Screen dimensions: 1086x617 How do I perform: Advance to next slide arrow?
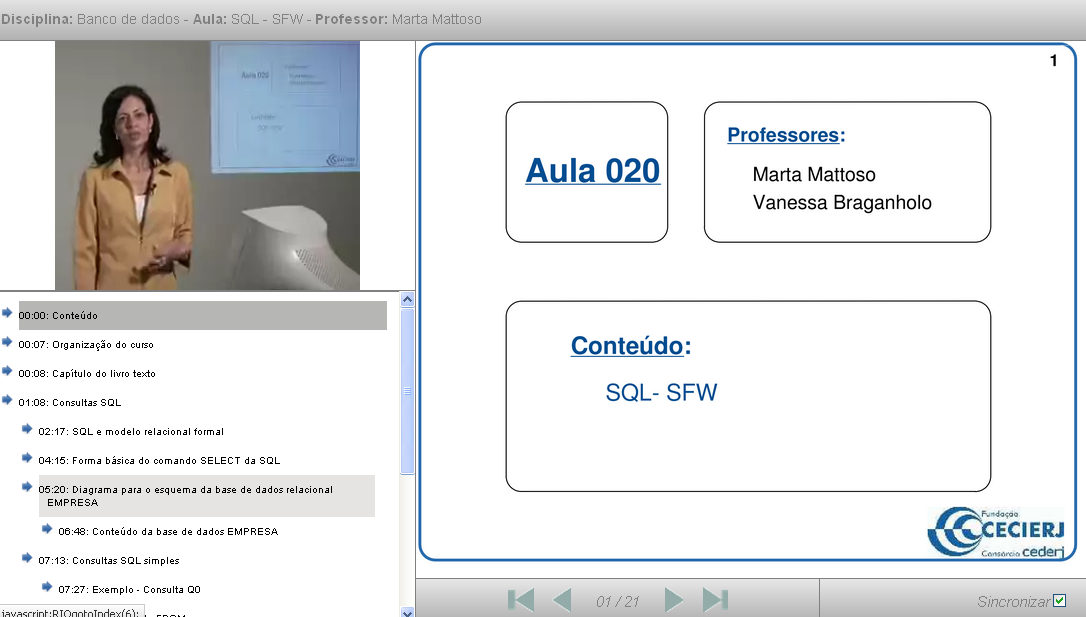(673, 600)
